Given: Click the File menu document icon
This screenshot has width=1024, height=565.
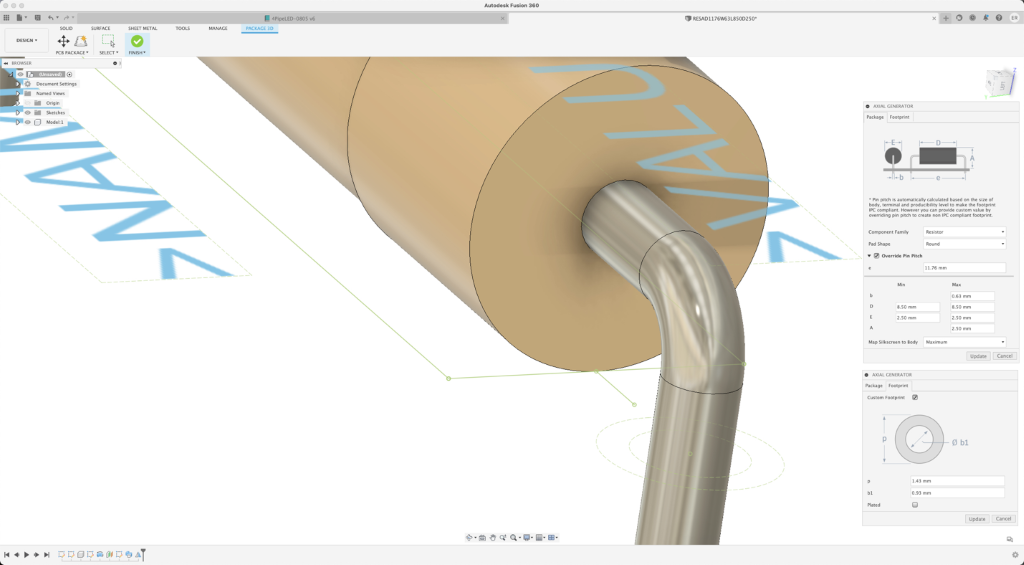Looking at the screenshot, I should tap(20, 18).
